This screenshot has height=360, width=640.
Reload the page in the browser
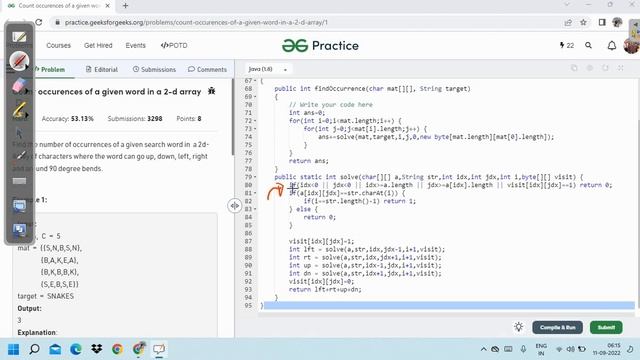tap(38, 22)
